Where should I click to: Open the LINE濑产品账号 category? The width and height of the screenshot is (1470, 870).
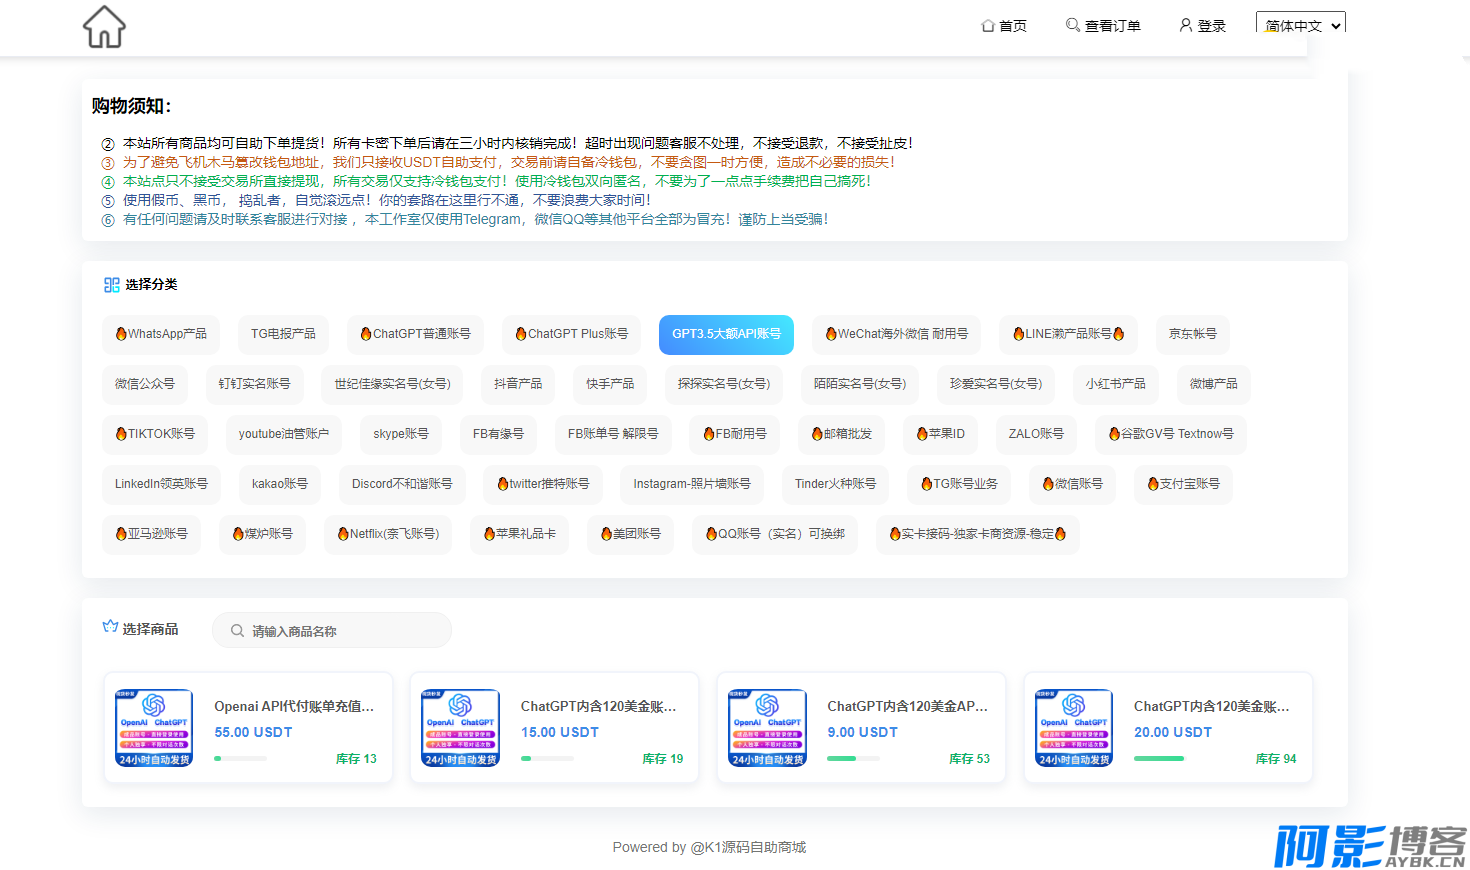coord(1068,334)
